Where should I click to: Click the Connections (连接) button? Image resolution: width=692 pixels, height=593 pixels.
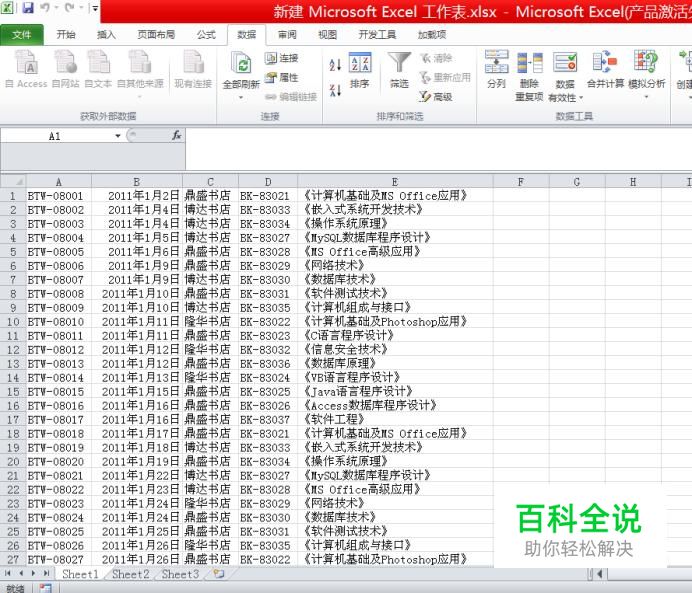pos(282,58)
